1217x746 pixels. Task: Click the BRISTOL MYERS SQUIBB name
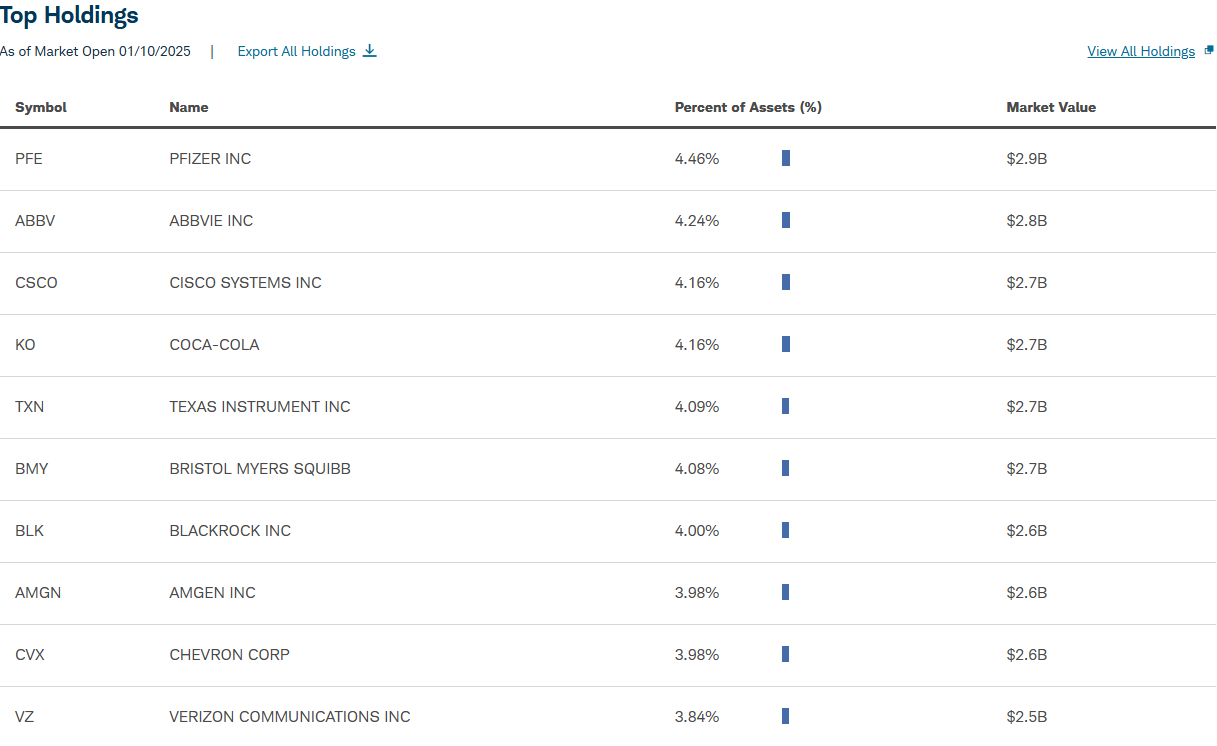tap(260, 468)
